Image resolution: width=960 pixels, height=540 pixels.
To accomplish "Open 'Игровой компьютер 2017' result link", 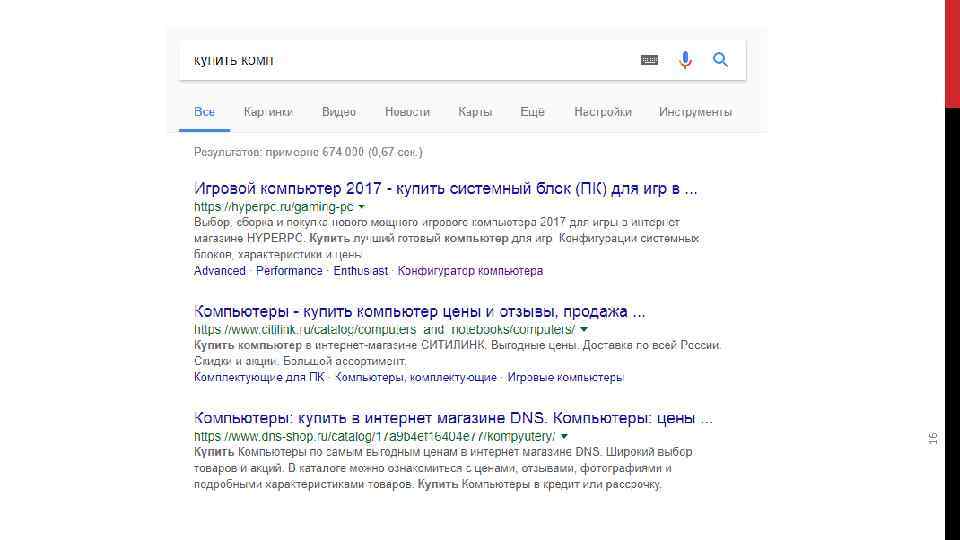I will pyautogui.click(x=446, y=189).
